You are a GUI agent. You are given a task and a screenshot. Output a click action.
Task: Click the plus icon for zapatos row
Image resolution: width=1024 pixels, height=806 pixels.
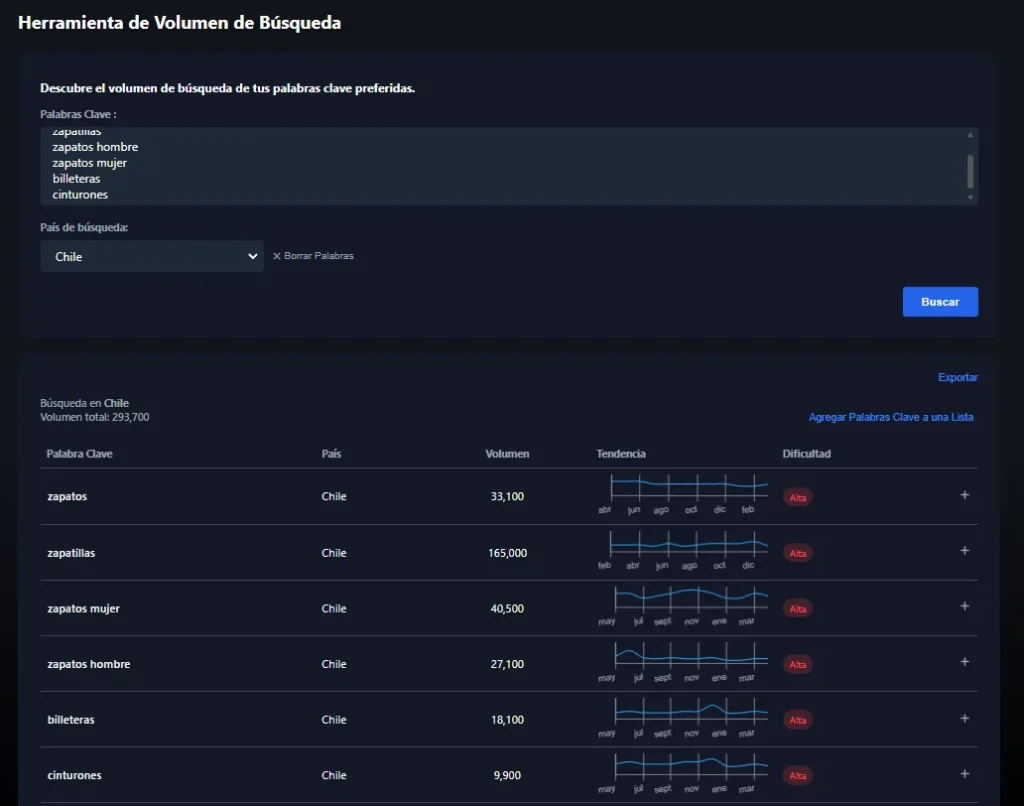[x=964, y=495]
